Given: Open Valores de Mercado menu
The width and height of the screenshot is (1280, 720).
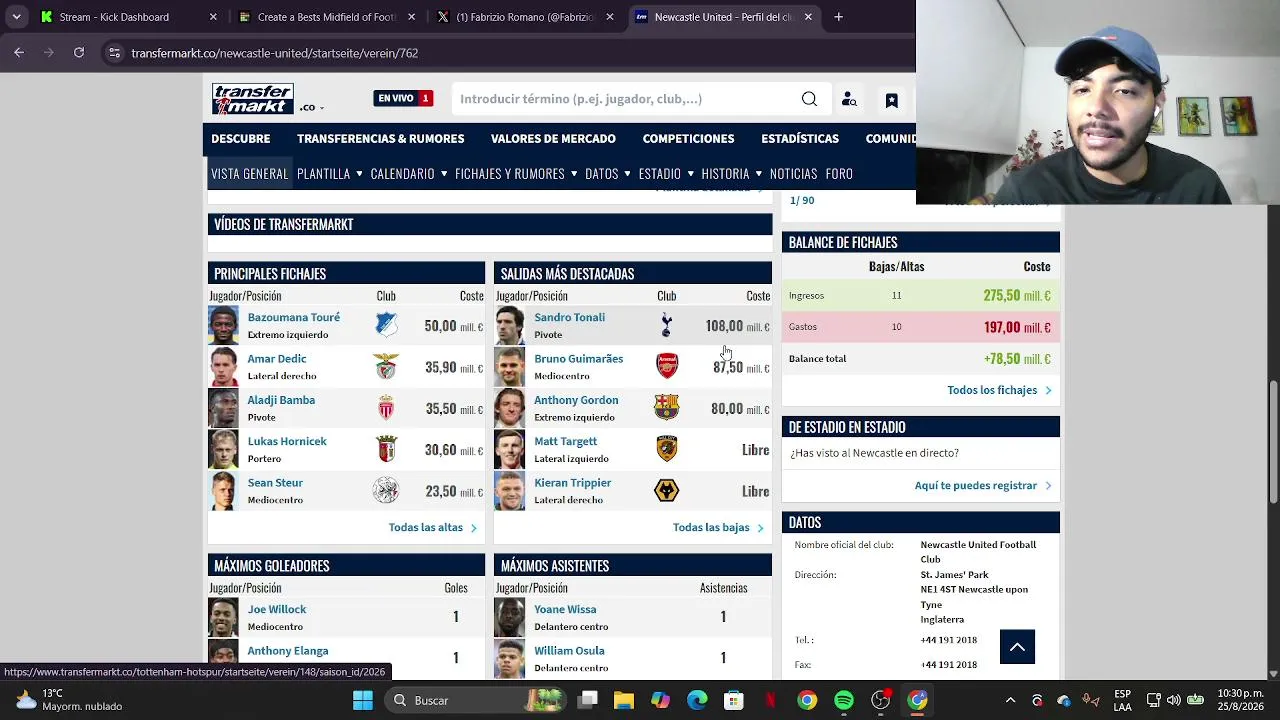Looking at the screenshot, I should pos(553,139).
